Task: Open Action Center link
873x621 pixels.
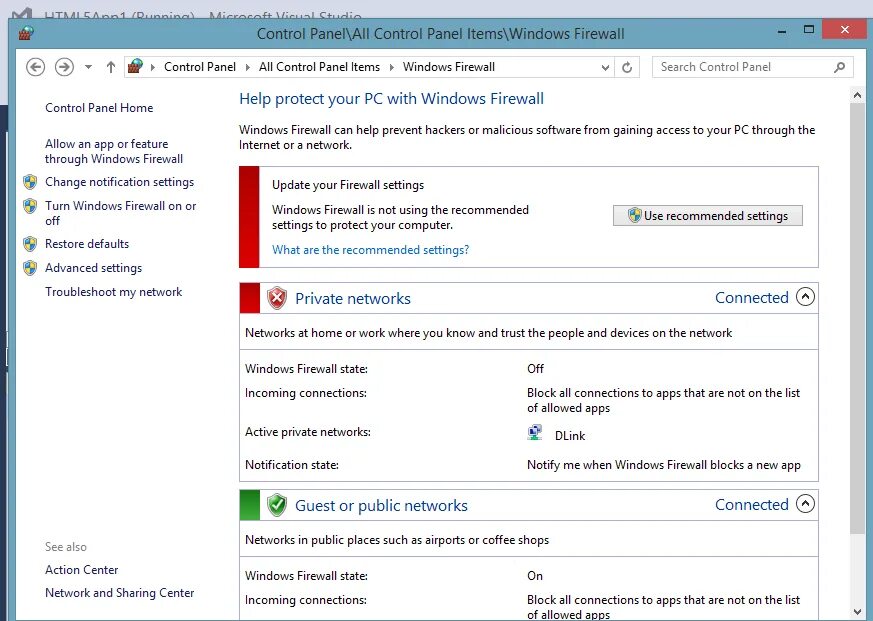Action: (82, 570)
